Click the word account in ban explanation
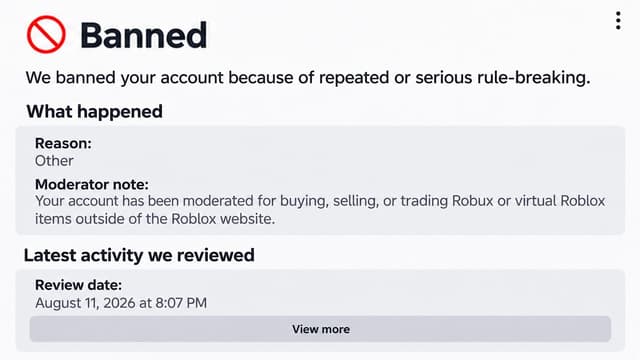The width and height of the screenshot is (640, 360). pos(192,78)
